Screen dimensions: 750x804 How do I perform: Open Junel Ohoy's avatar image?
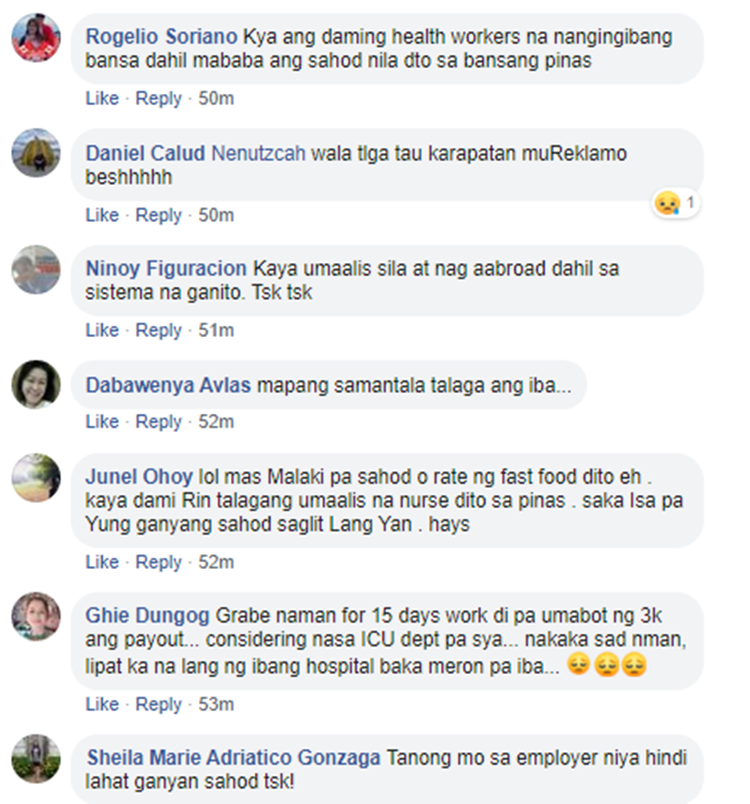pyautogui.click(x=36, y=477)
